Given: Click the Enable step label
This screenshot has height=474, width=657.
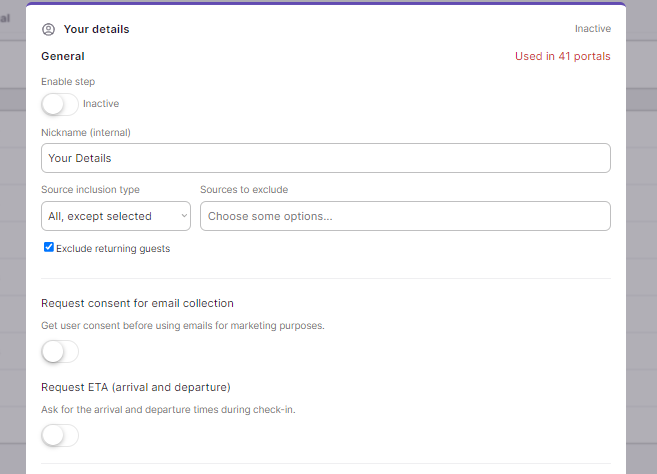Looking at the screenshot, I should click(68, 82).
